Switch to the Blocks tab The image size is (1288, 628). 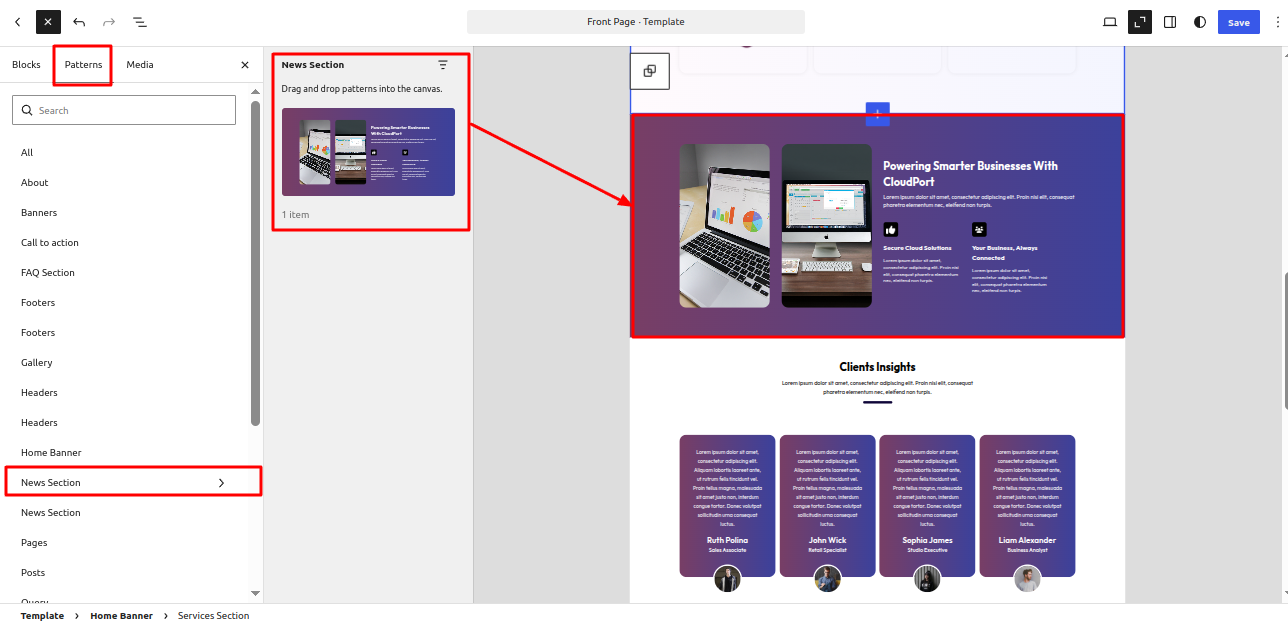click(x=26, y=64)
